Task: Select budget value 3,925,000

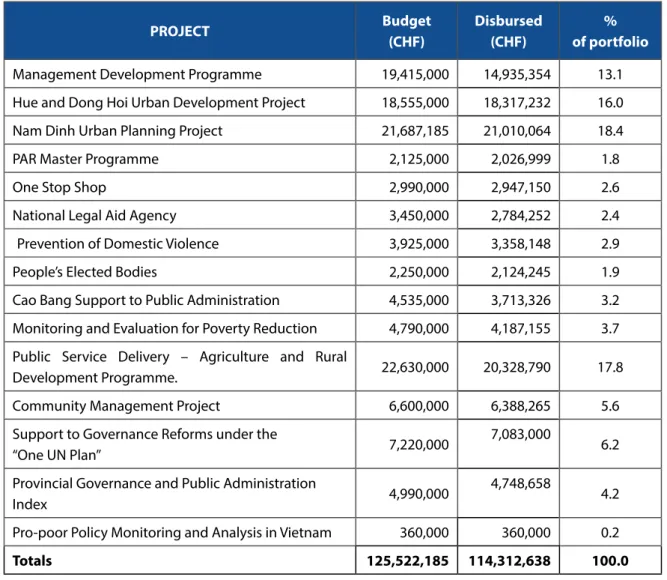Action: 419,244
